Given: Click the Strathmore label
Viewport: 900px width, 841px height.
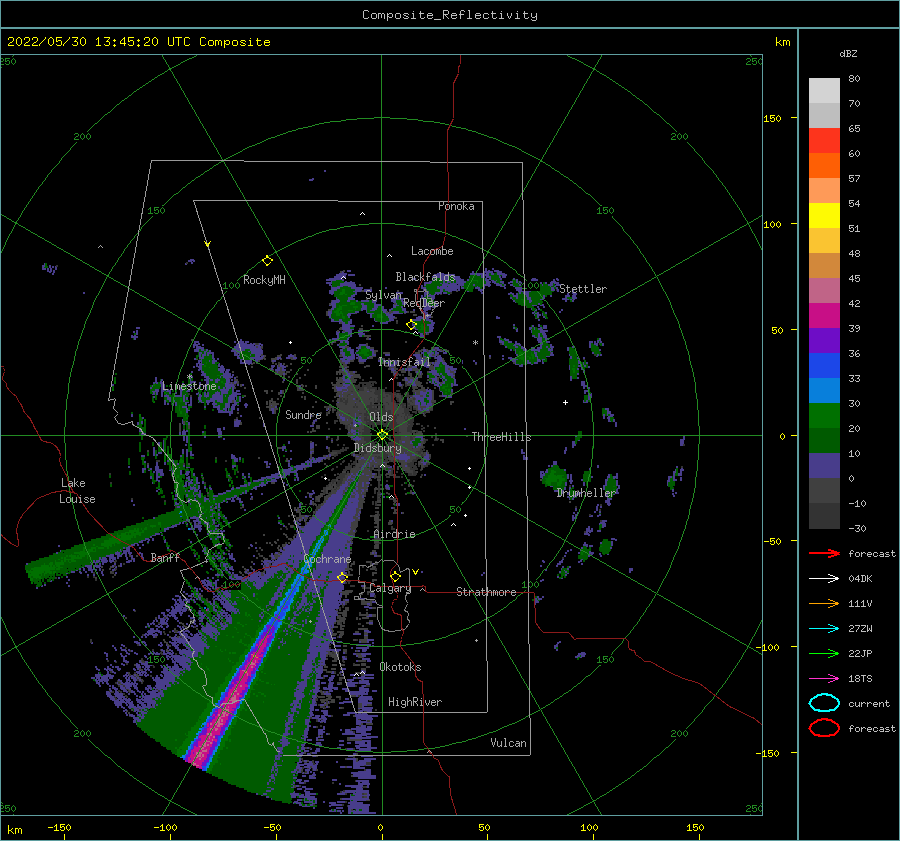Looking at the screenshot, I should [x=486, y=592].
